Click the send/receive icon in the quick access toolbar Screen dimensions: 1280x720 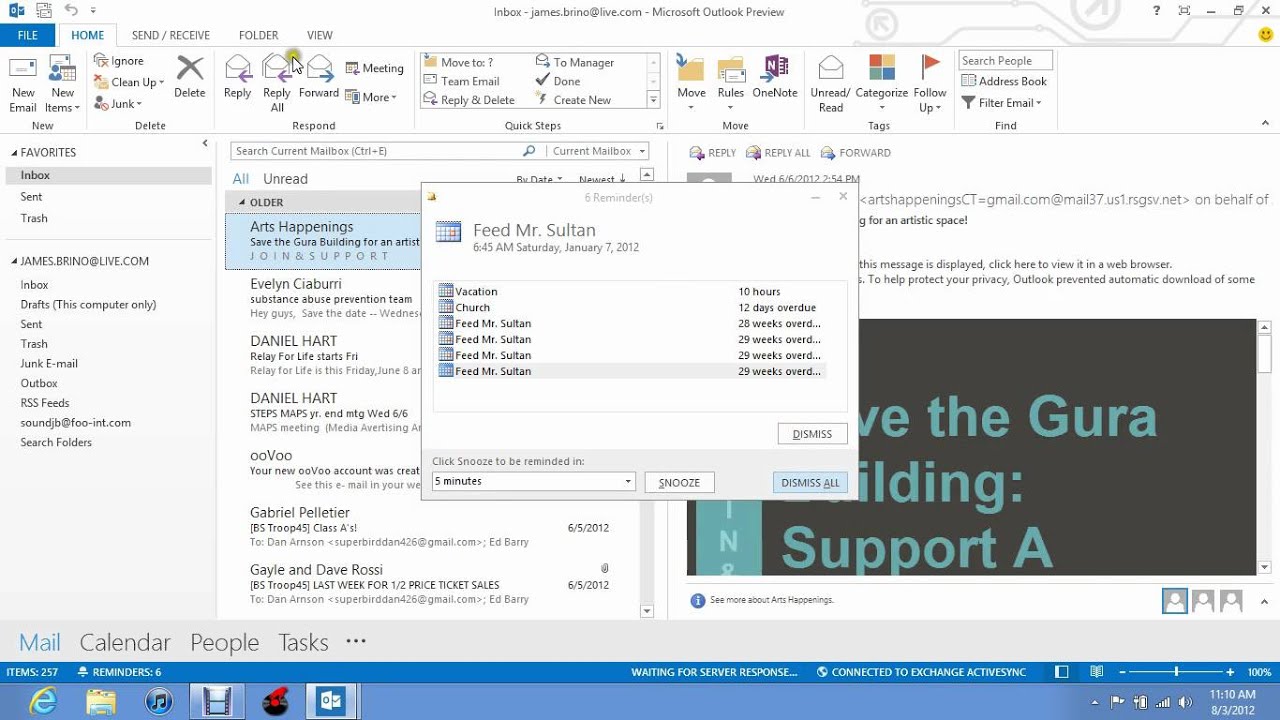pos(46,11)
